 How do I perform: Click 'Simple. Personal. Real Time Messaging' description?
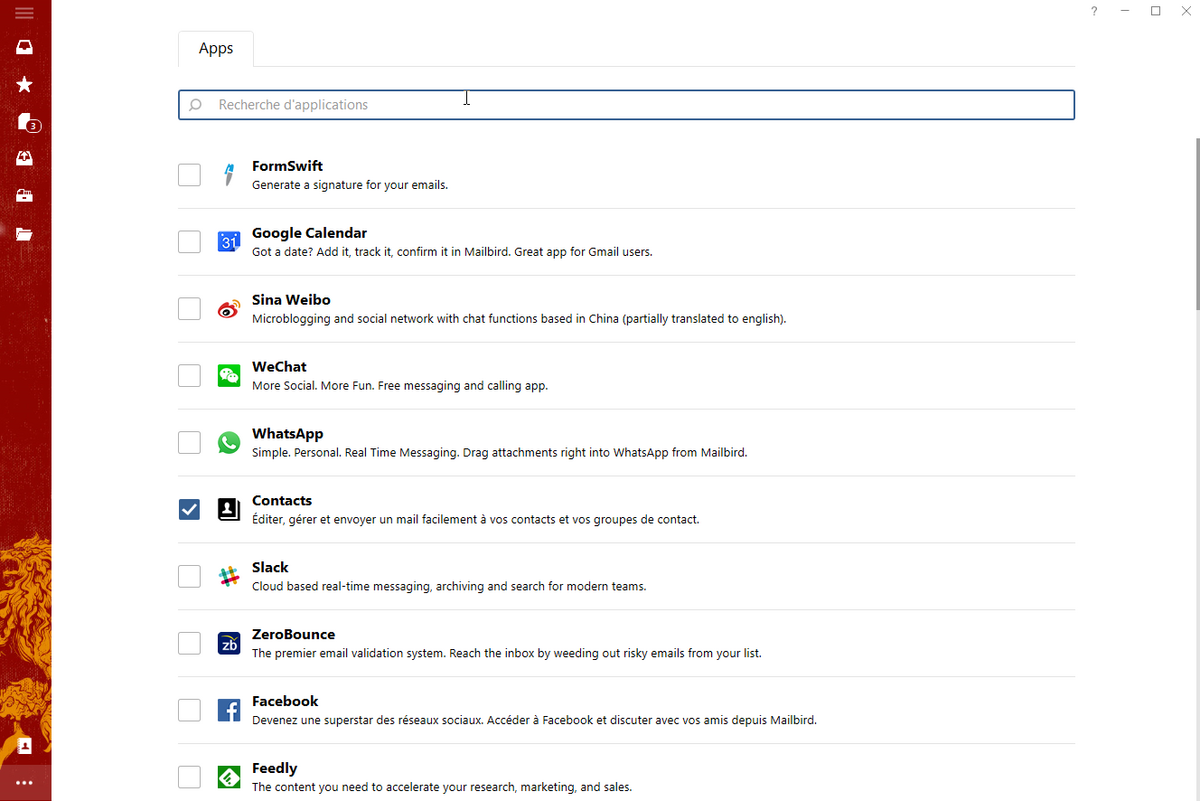pyautogui.click(x=499, y=453)
